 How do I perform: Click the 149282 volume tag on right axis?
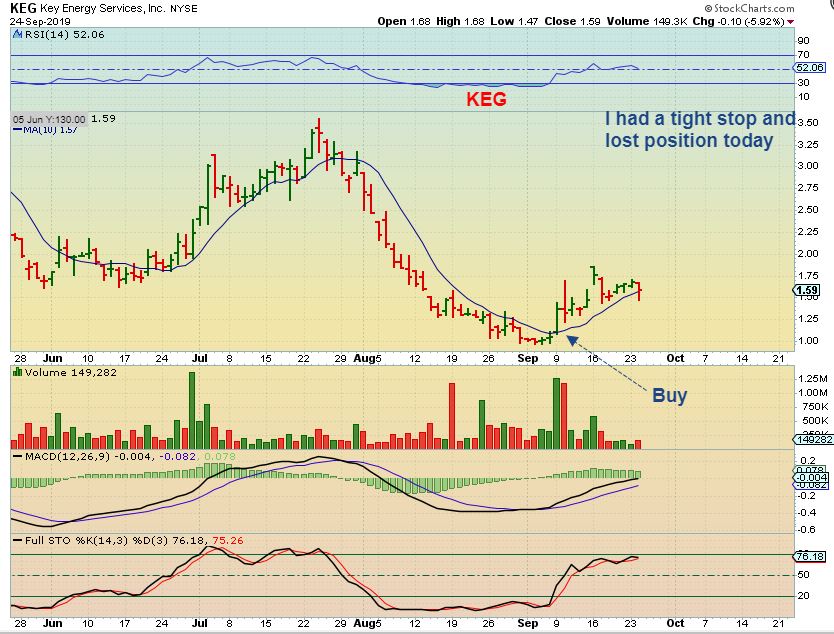(813, 440)
